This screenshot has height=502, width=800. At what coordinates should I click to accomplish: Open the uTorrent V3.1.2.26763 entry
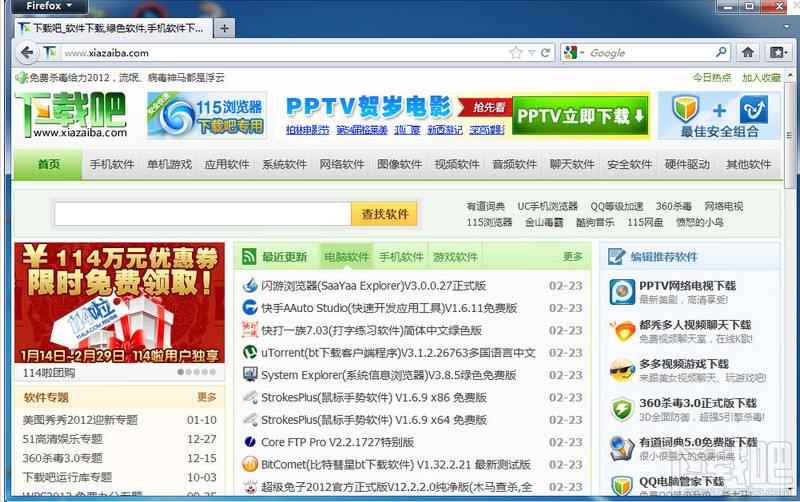pyautogui.click(x=398, y=353)
